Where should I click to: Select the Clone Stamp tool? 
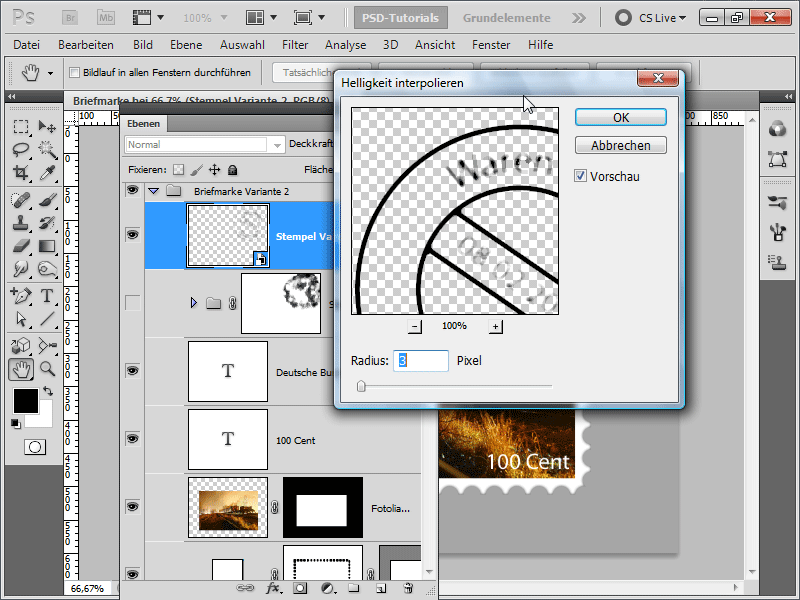pyautogui.click(x=21, y=223)
